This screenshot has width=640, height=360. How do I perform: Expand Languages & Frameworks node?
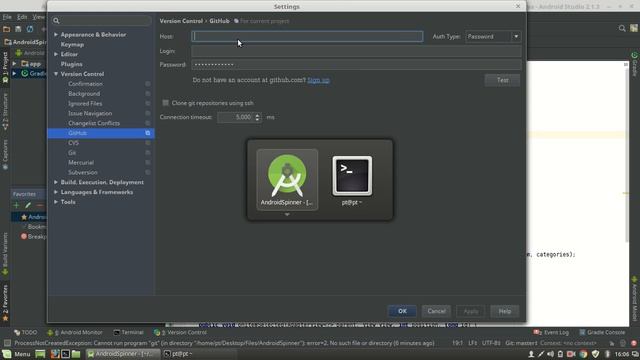pyautogui.click(x=56, y=192)
